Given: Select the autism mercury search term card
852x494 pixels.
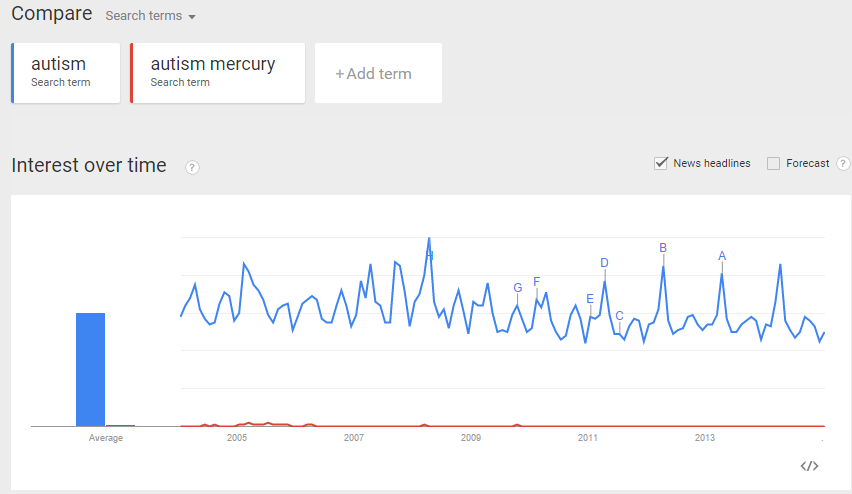Looking at the screenshot, I should coord(217,73).
